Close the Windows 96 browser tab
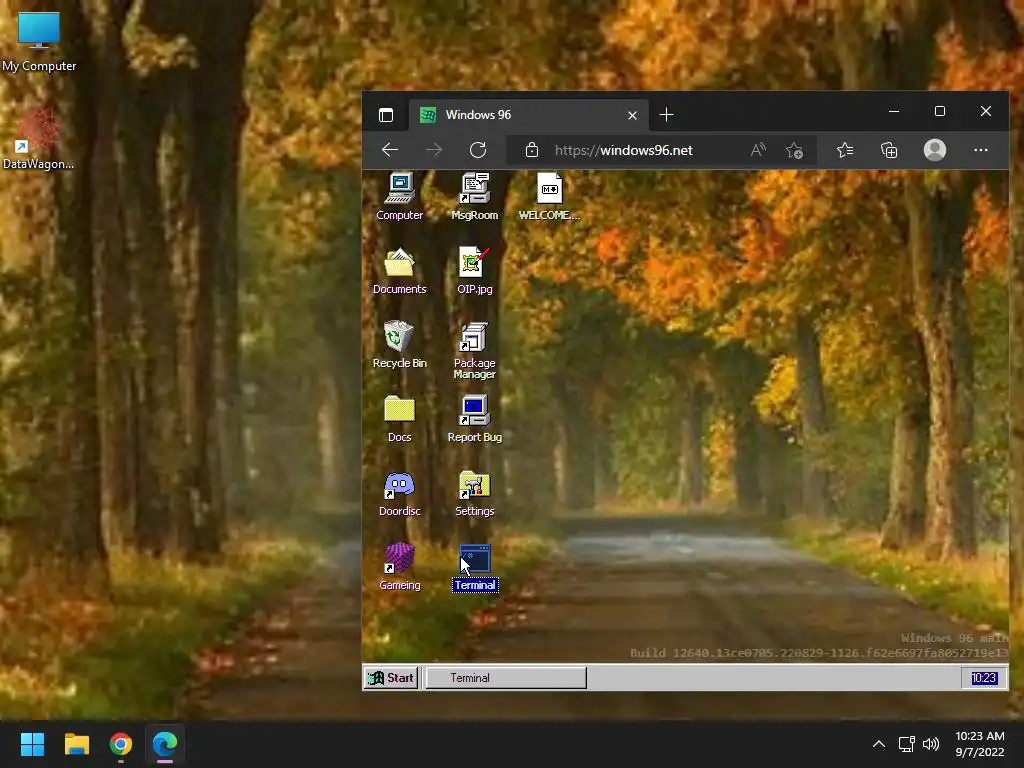The image size is (1024, 768). [x=632, y=116]
